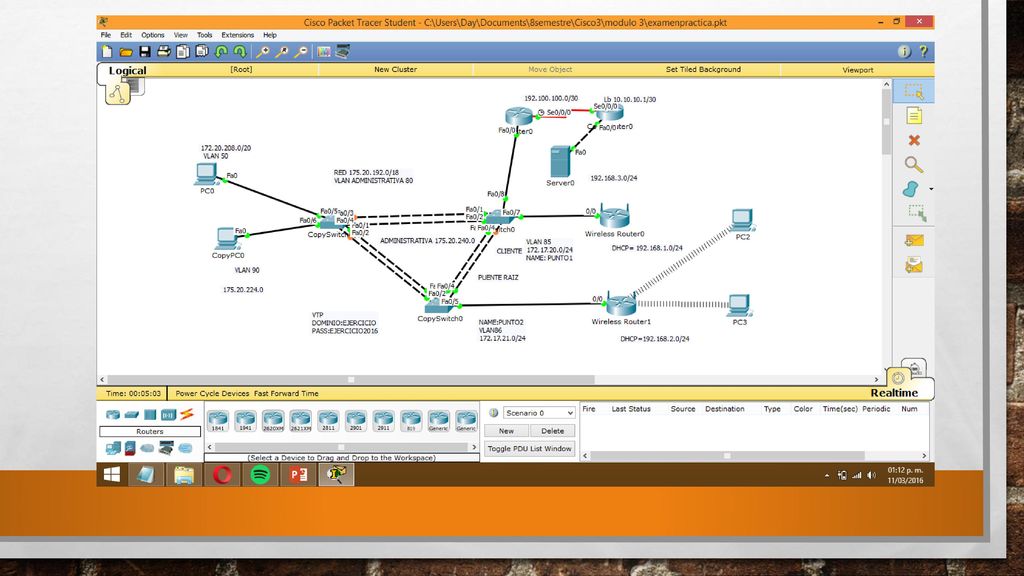
Task: Open the Drawing Palette icon
Action: click(324, 52)
